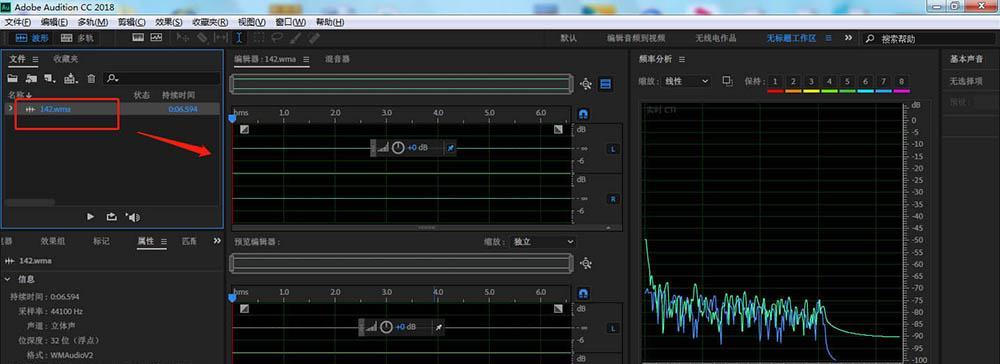The image size is (1000, 364).
Task: Play the file with Files panel play button
Action: point(91,217)
